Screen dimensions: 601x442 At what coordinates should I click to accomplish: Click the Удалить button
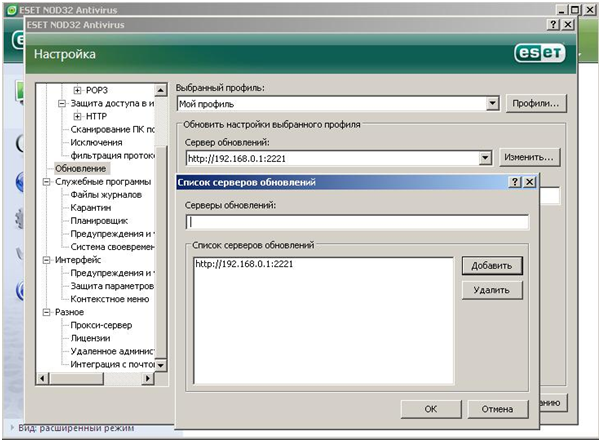492,290
